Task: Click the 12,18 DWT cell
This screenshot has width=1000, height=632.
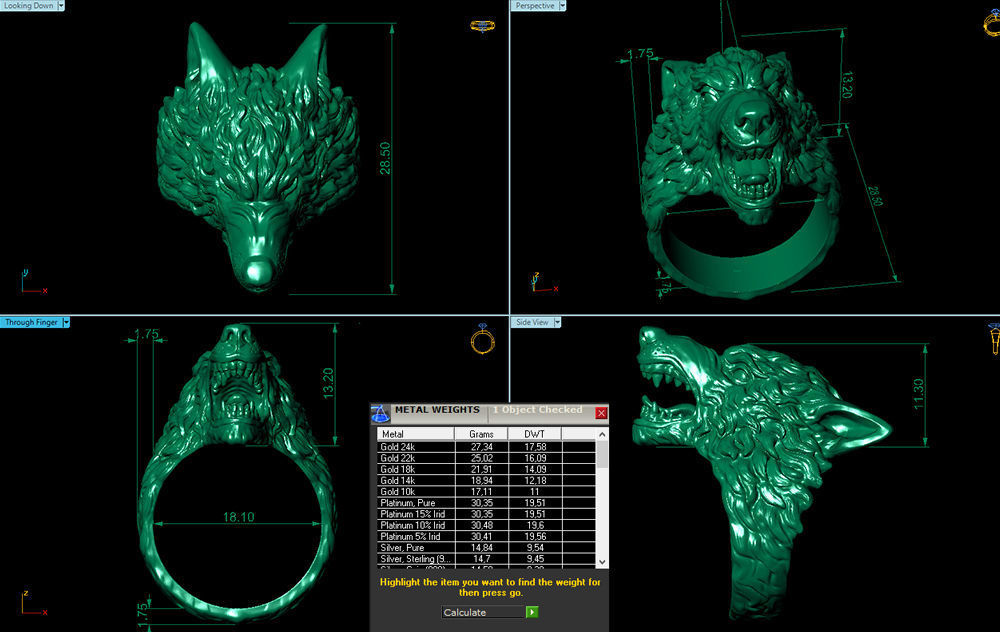Action: click(x=535, y=480)
